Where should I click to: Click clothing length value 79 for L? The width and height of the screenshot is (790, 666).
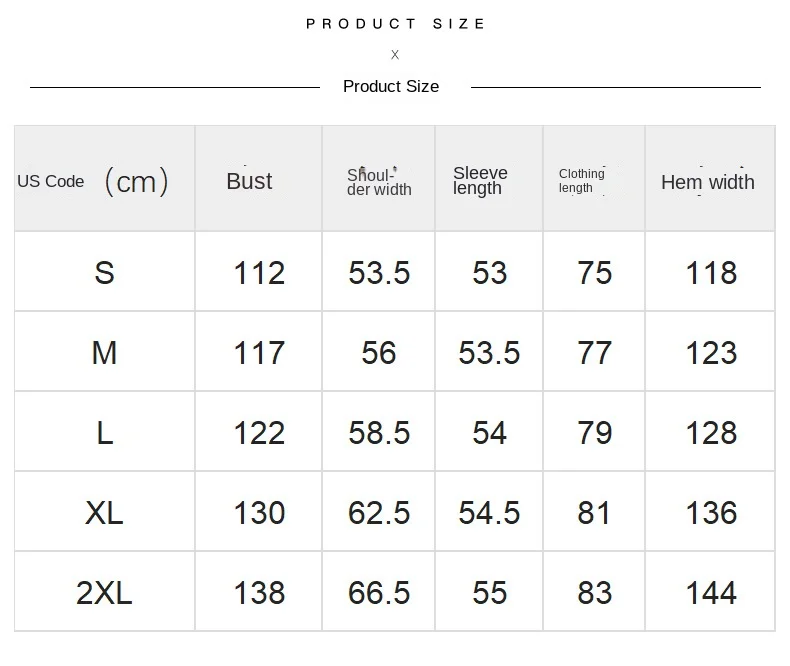pyautogui.click(x=595, y=432)
